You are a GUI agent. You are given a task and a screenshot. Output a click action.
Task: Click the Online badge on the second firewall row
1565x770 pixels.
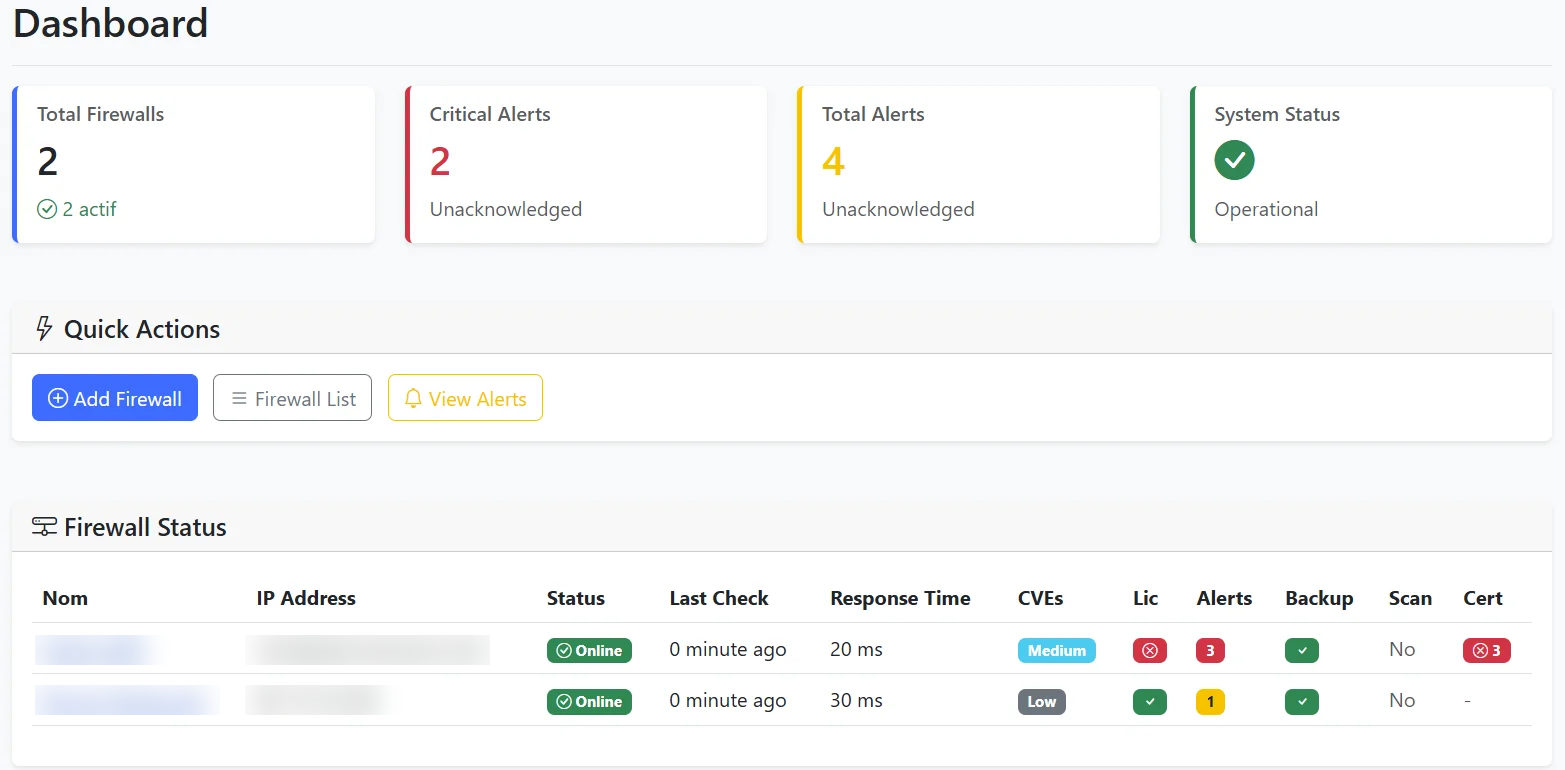589,702
